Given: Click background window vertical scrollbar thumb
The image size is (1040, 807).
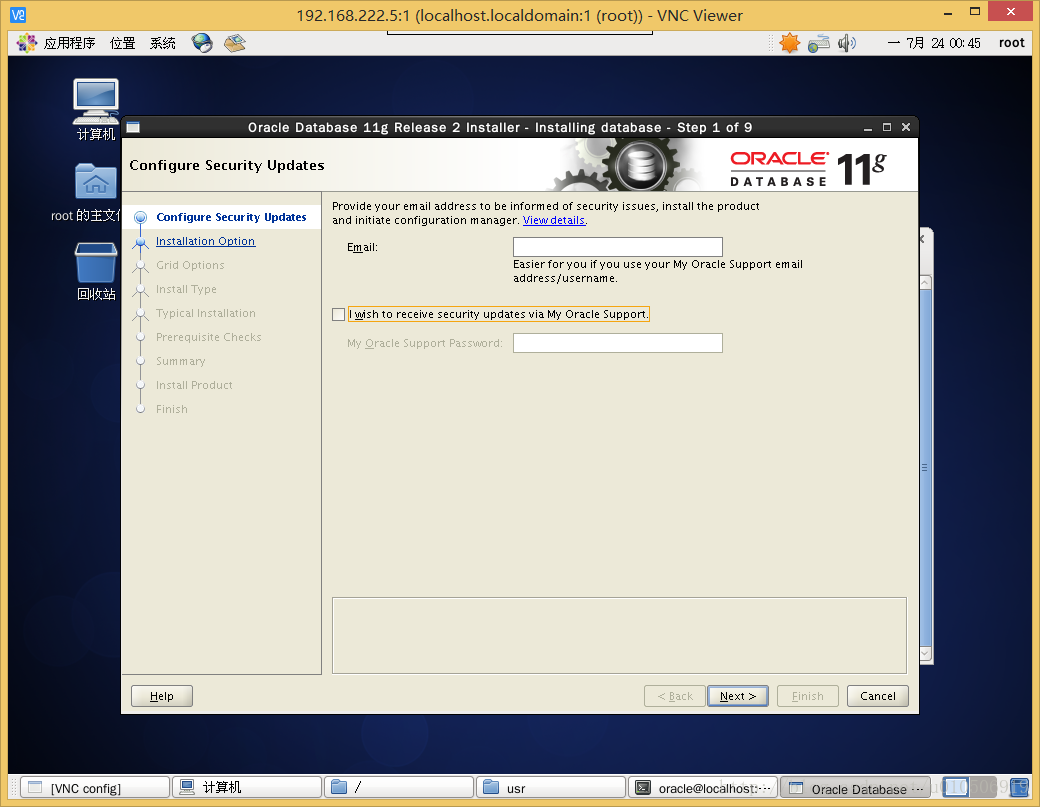Looking at the screenshot, I should pyautogui.click(x=926, y=467).
